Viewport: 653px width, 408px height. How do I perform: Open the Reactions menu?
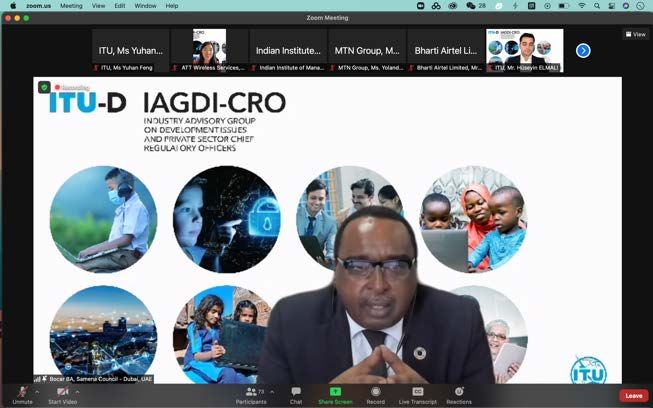pyautogui.click(x=459, y=395)
